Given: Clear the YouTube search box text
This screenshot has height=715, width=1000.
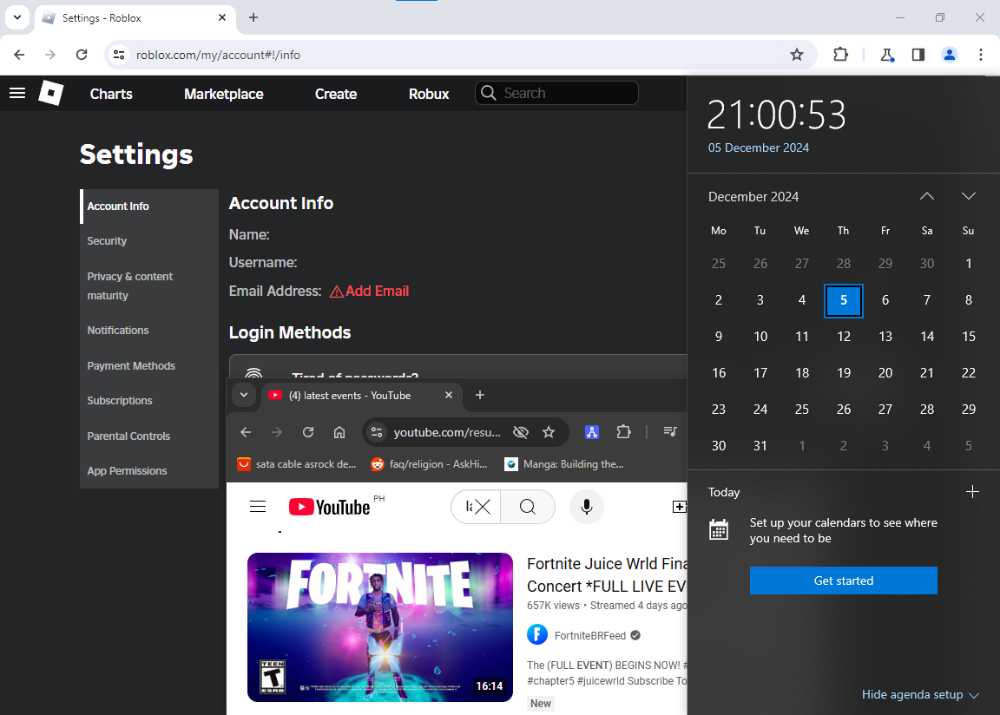Looking at the screenshot, I should (x=483, y=507).
